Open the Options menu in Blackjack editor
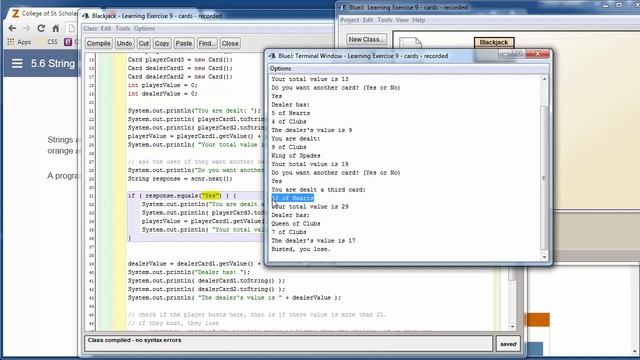This screenshot has width=640, height=360. [x=144, y=29]
